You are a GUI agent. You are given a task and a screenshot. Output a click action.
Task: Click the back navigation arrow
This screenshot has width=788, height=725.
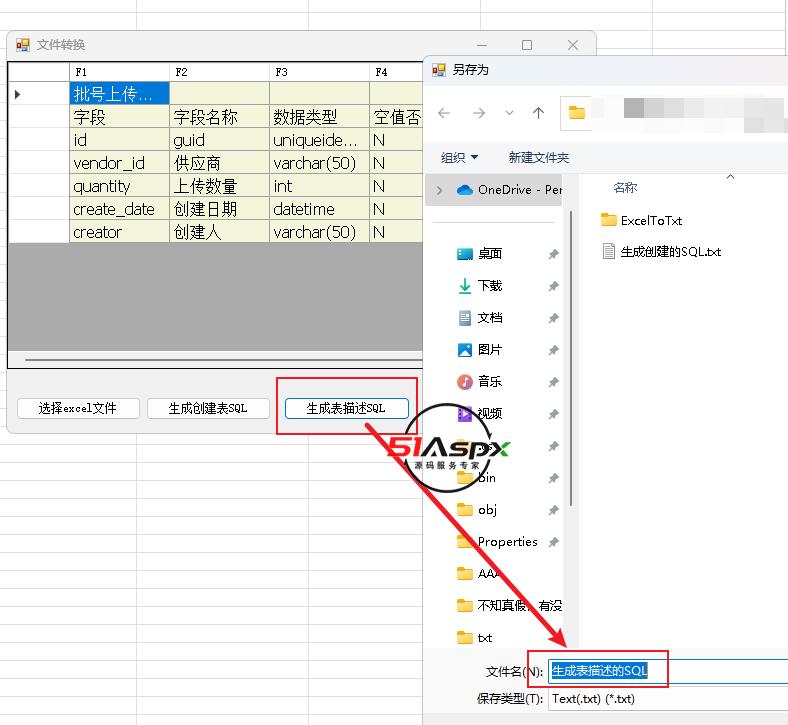tap(445, 113)
